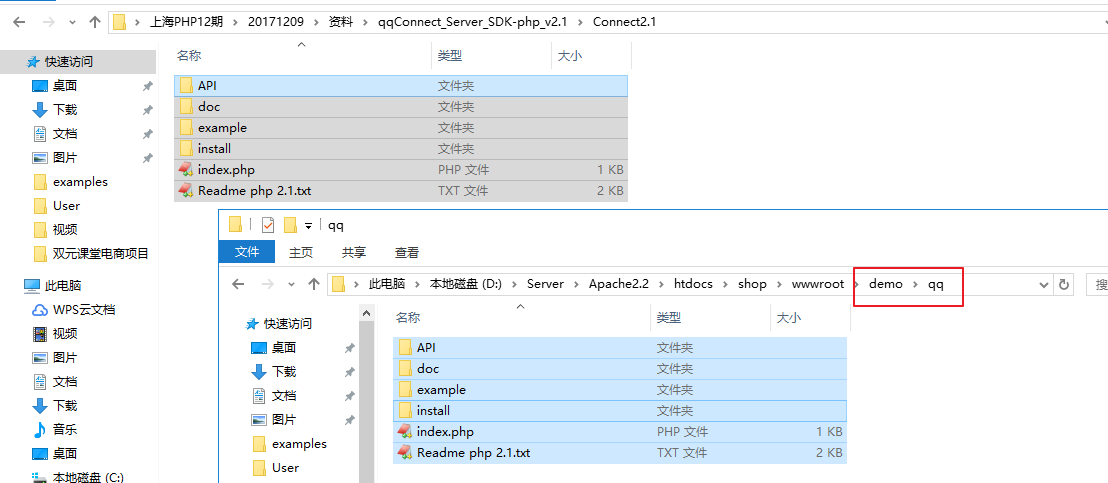The height and width of the screenshot is (483, 1108).
Task: Click the search box in the qq window
Action: (1098, 284)
